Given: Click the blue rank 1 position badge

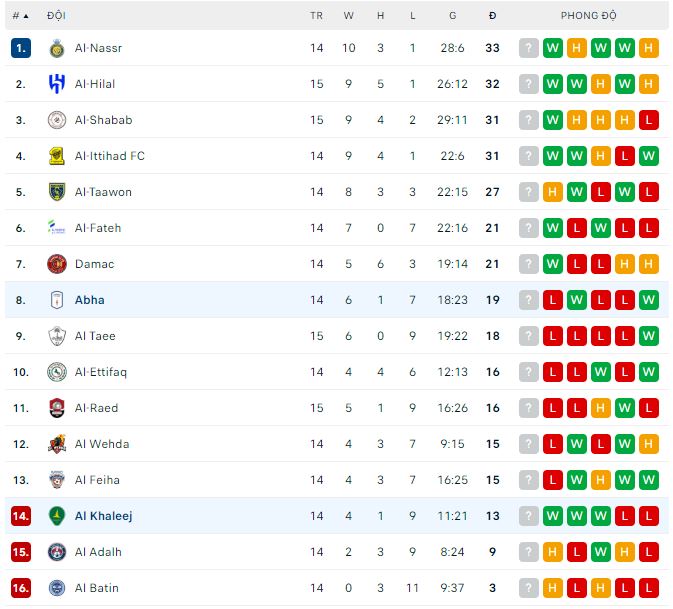Looking at the screenshot, I should click(x=21, y=48).
